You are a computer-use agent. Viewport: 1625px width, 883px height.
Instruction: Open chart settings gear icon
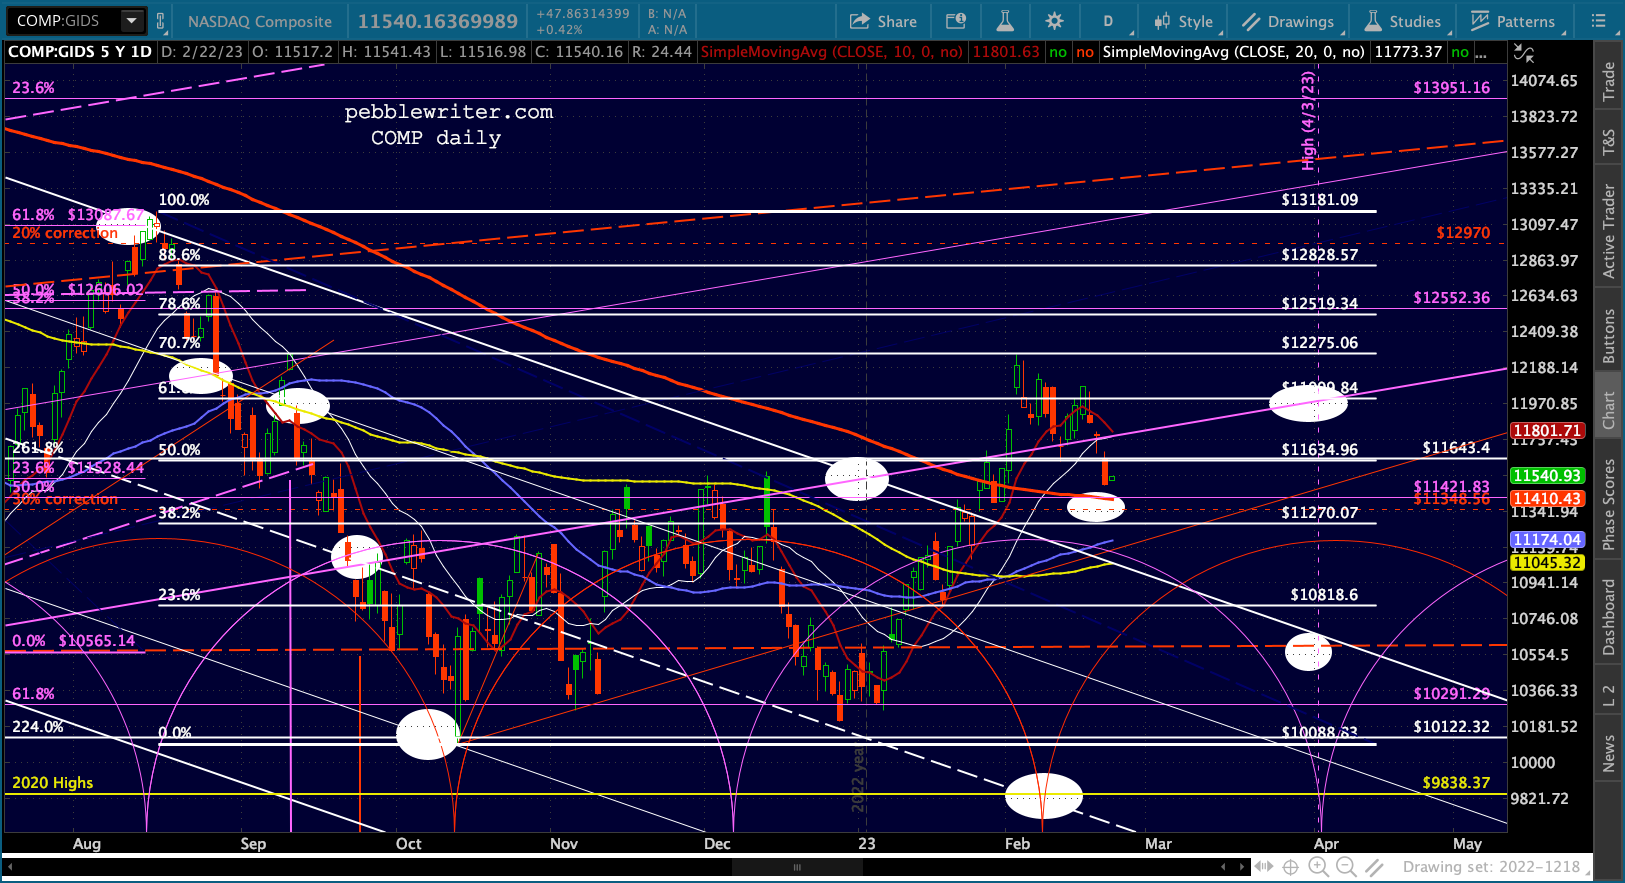tap(1054, 21)
